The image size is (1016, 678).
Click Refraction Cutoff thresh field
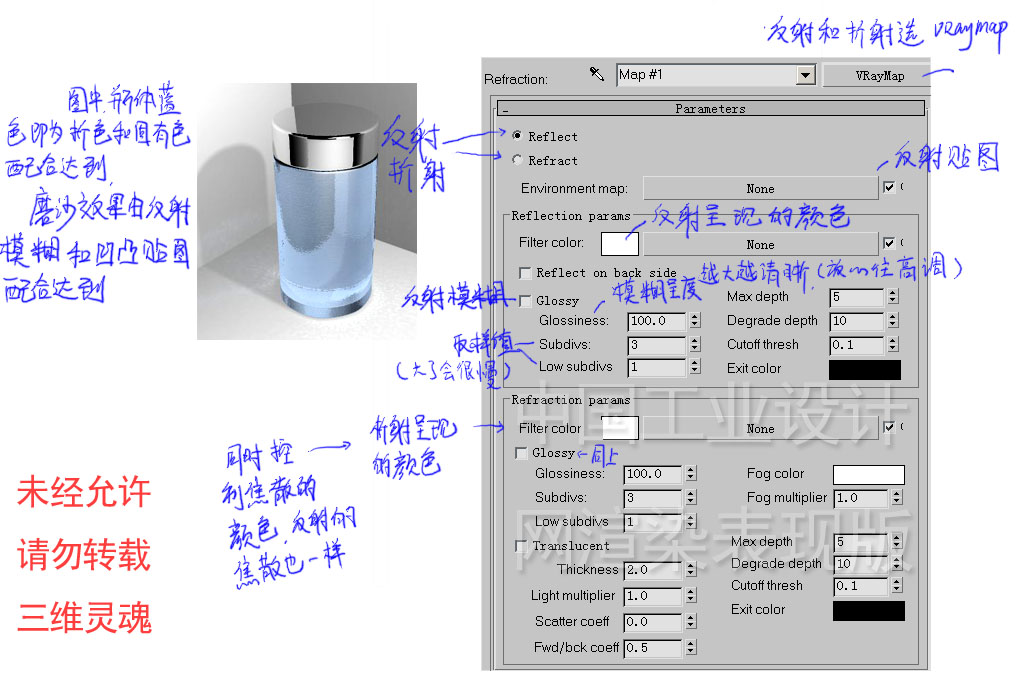point(860,586)
